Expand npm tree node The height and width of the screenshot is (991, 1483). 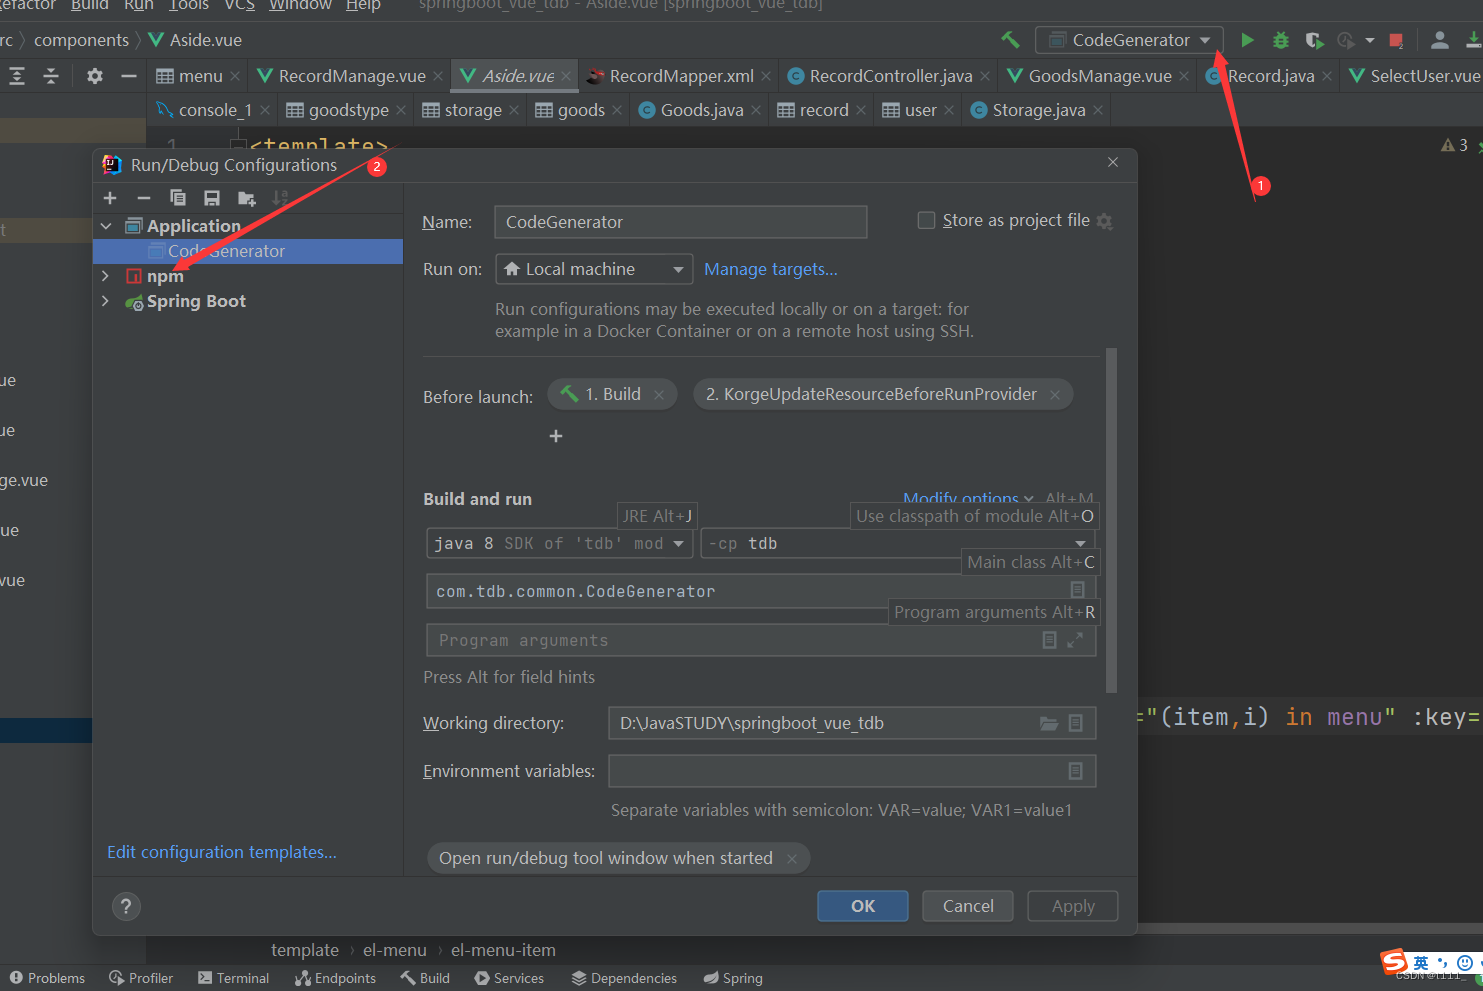[106, 276]
